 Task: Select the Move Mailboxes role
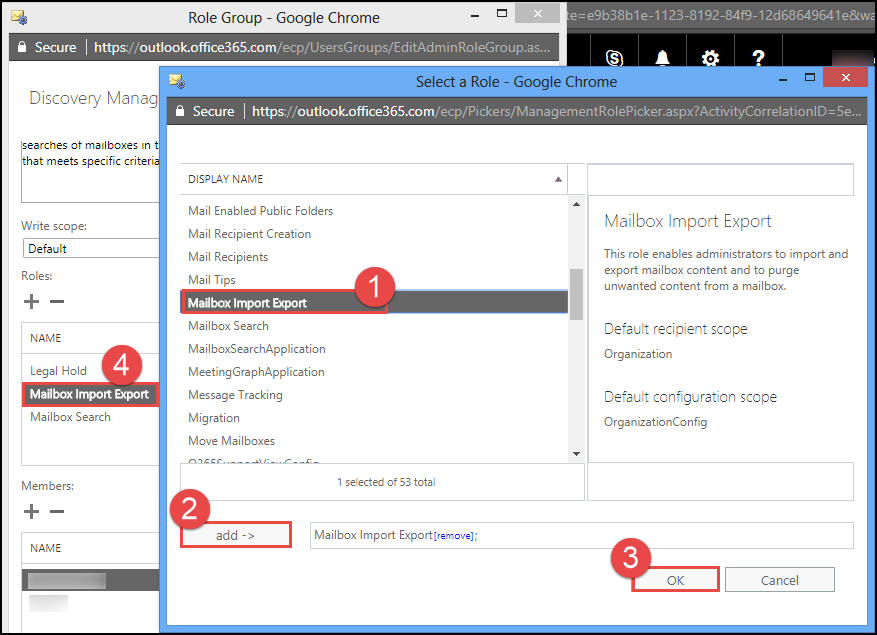click(374, 440)
